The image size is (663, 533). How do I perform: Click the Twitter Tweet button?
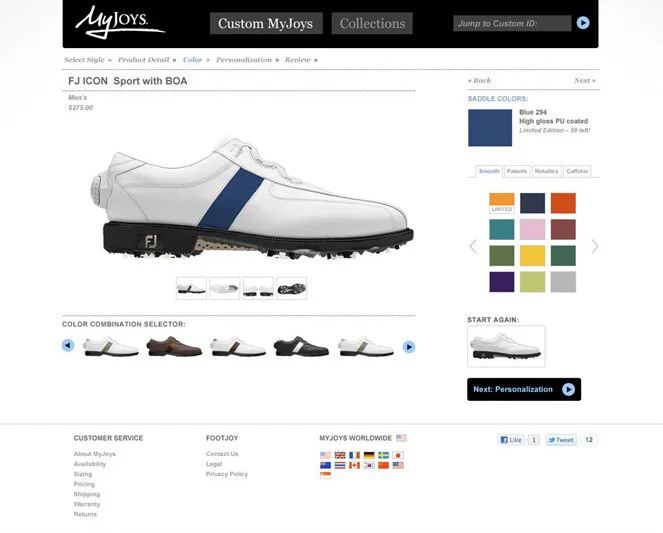561,440
